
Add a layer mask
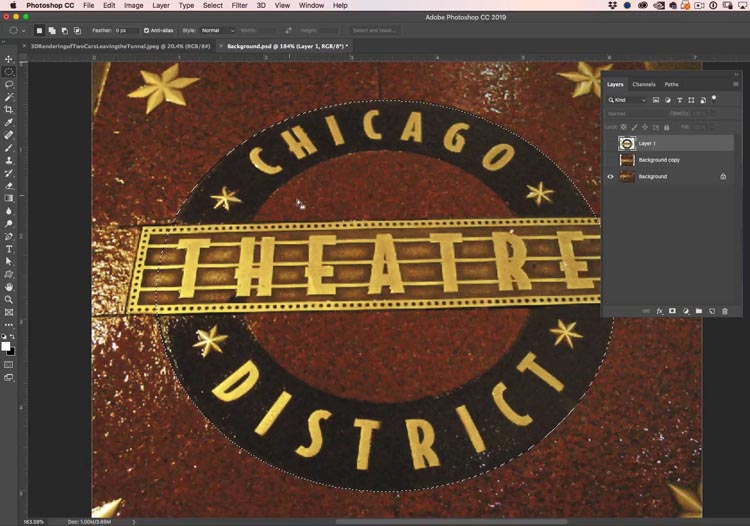point(672,311)
